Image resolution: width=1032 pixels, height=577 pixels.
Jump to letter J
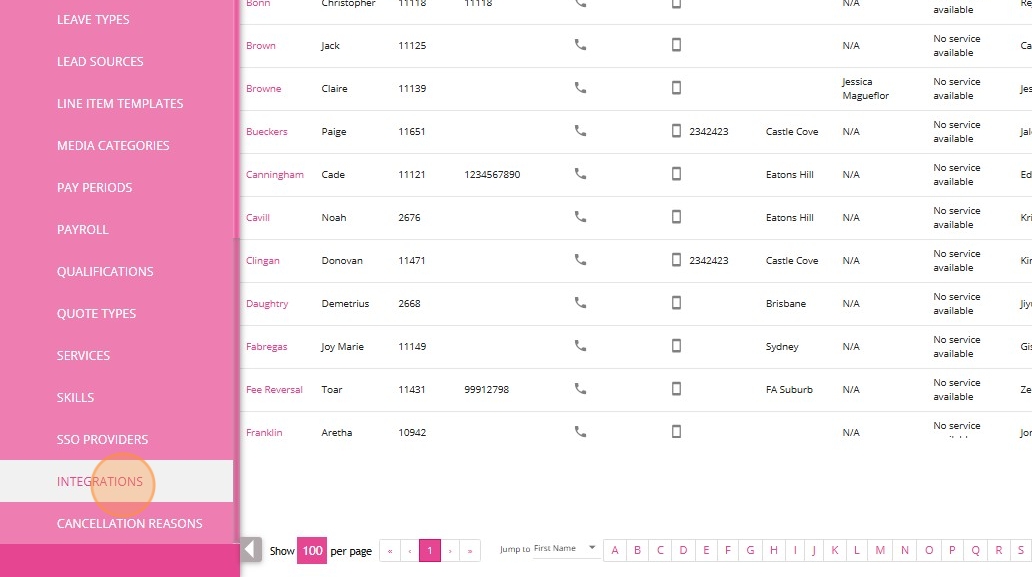(x=814, y=551)
